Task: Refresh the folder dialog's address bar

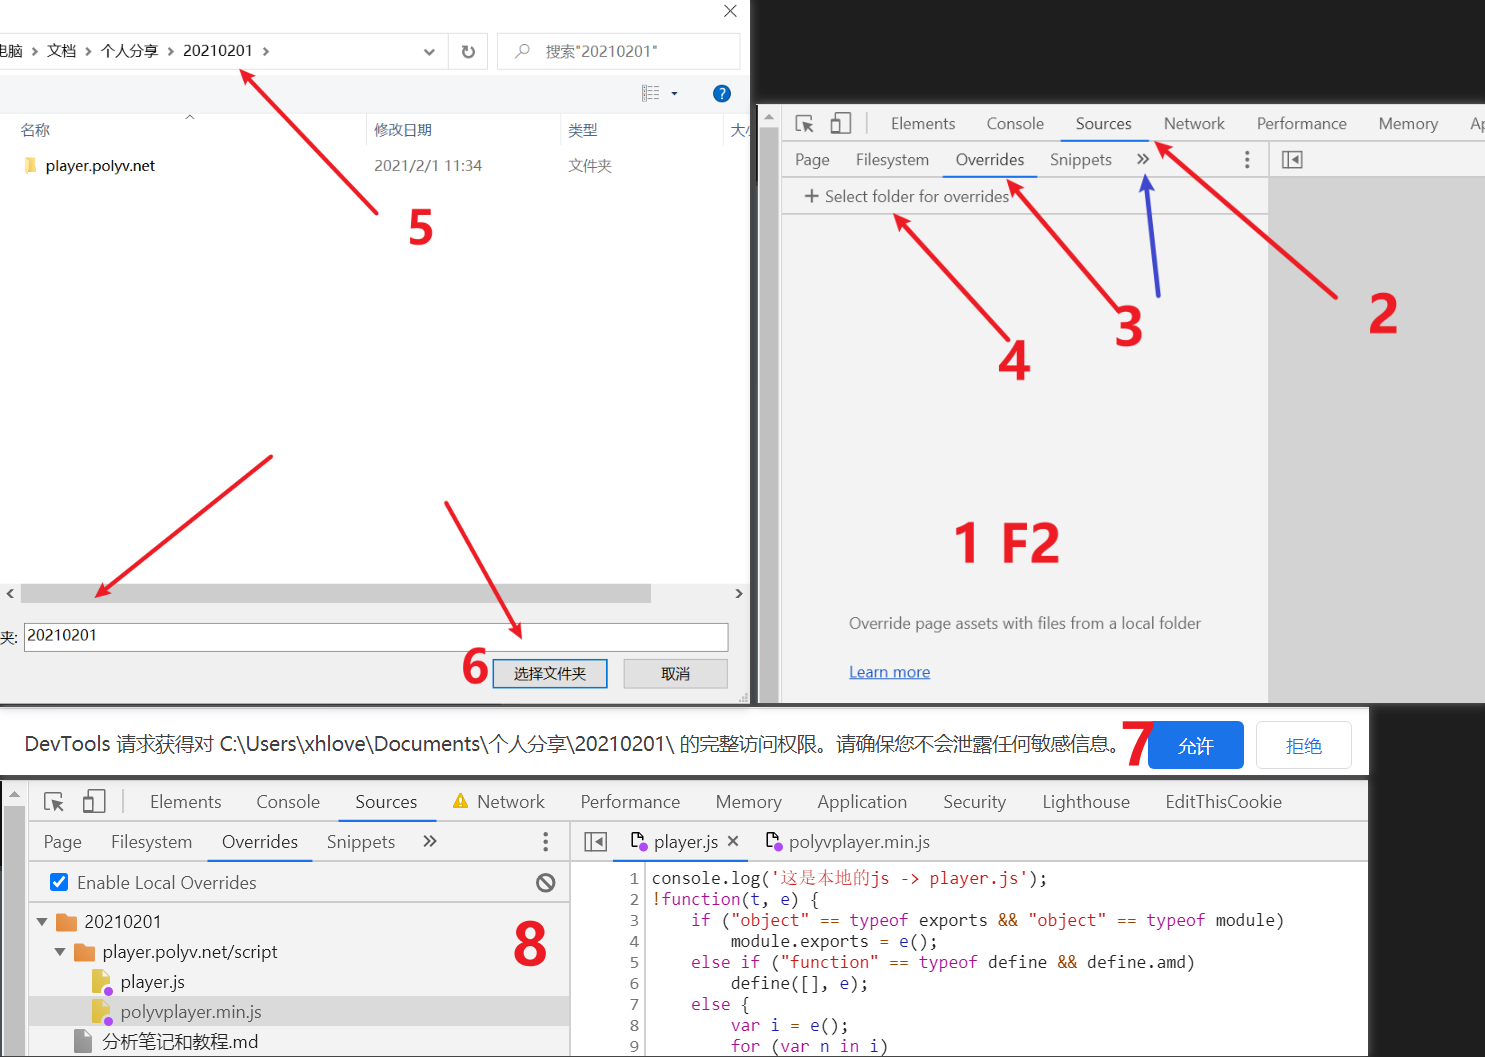Action: [x=468, y=52]
